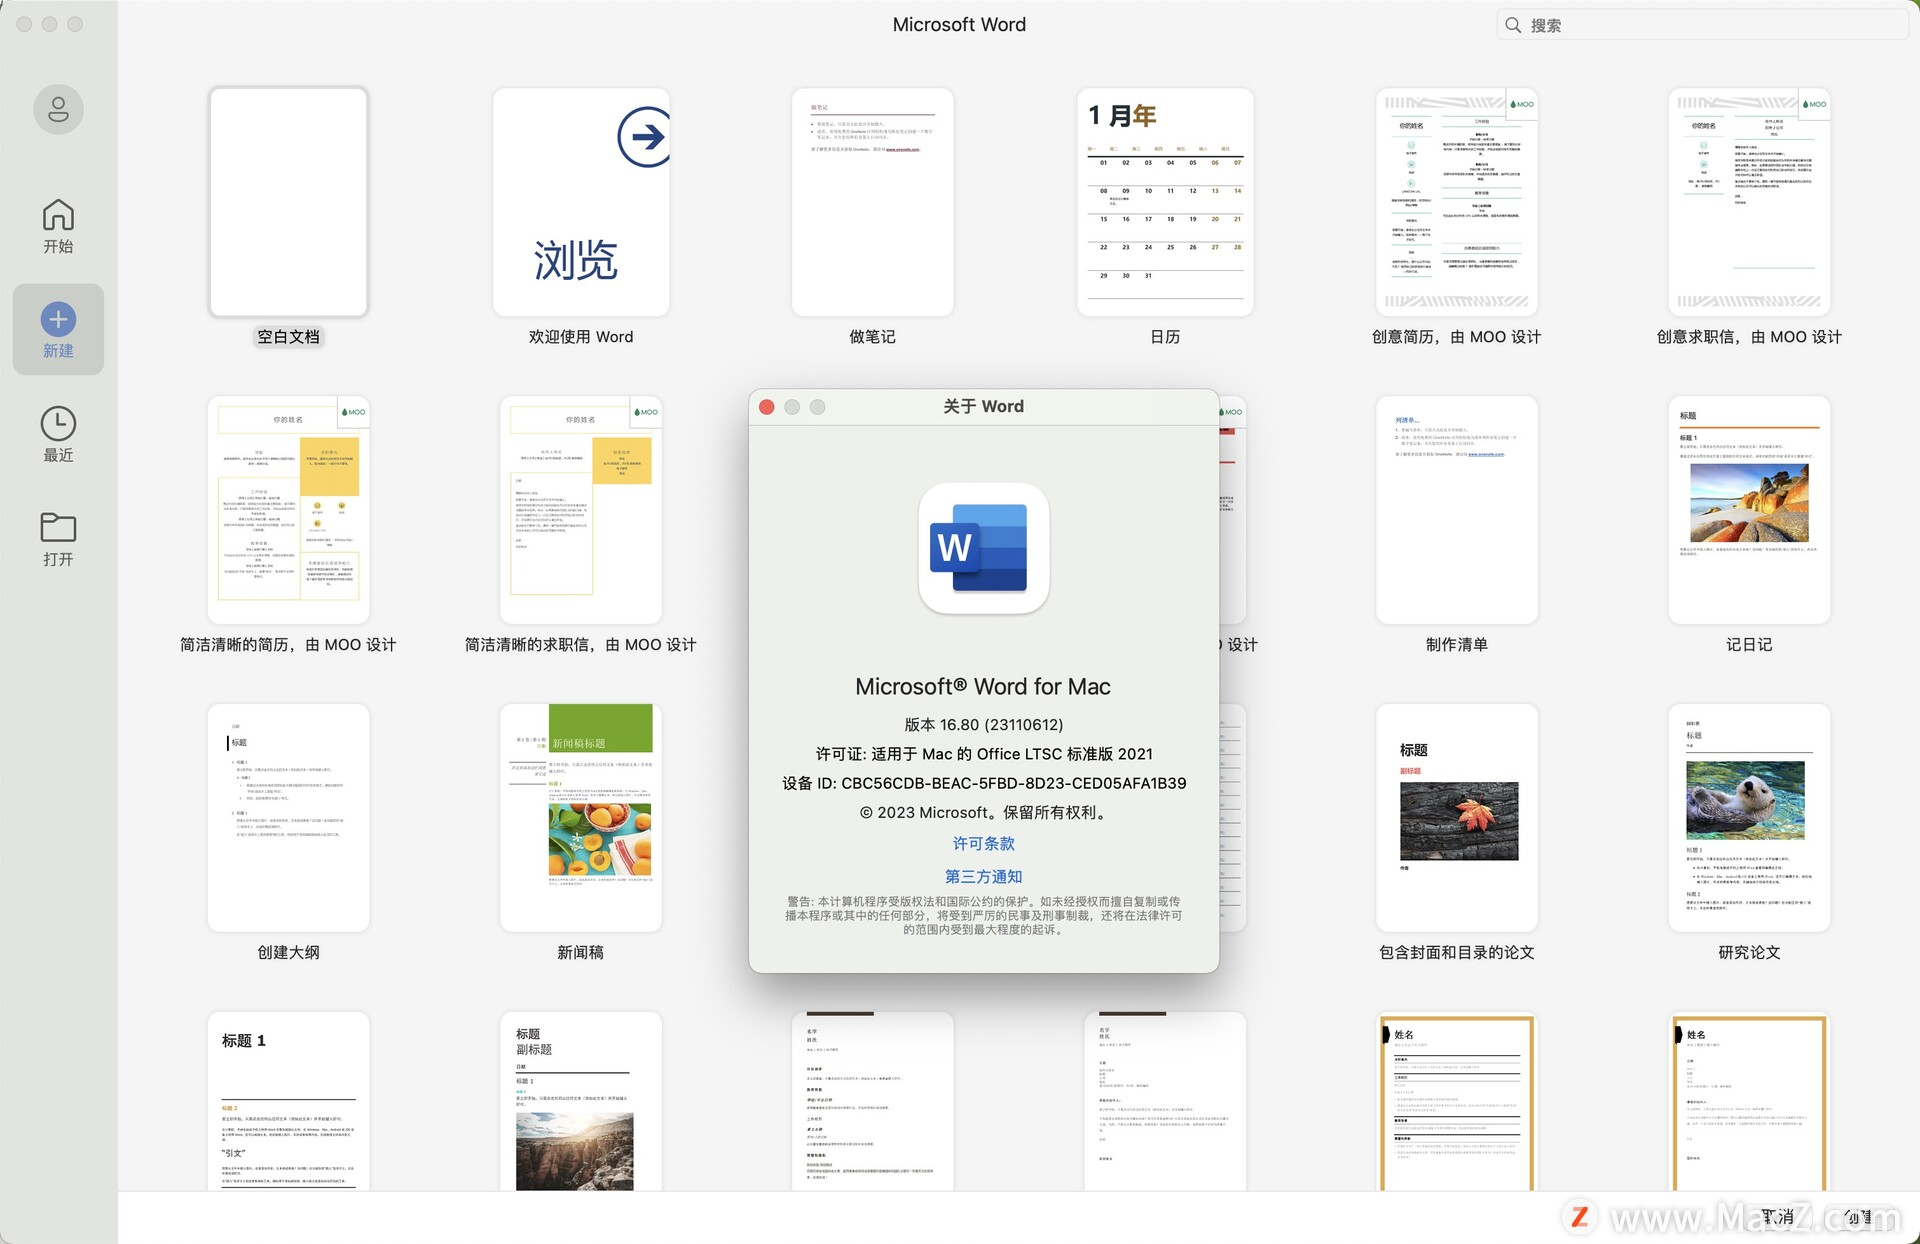Pick the 标题 副标题 canyon photo template
Screen dimensions: 1920x1244
click(x=581, y=1101)
